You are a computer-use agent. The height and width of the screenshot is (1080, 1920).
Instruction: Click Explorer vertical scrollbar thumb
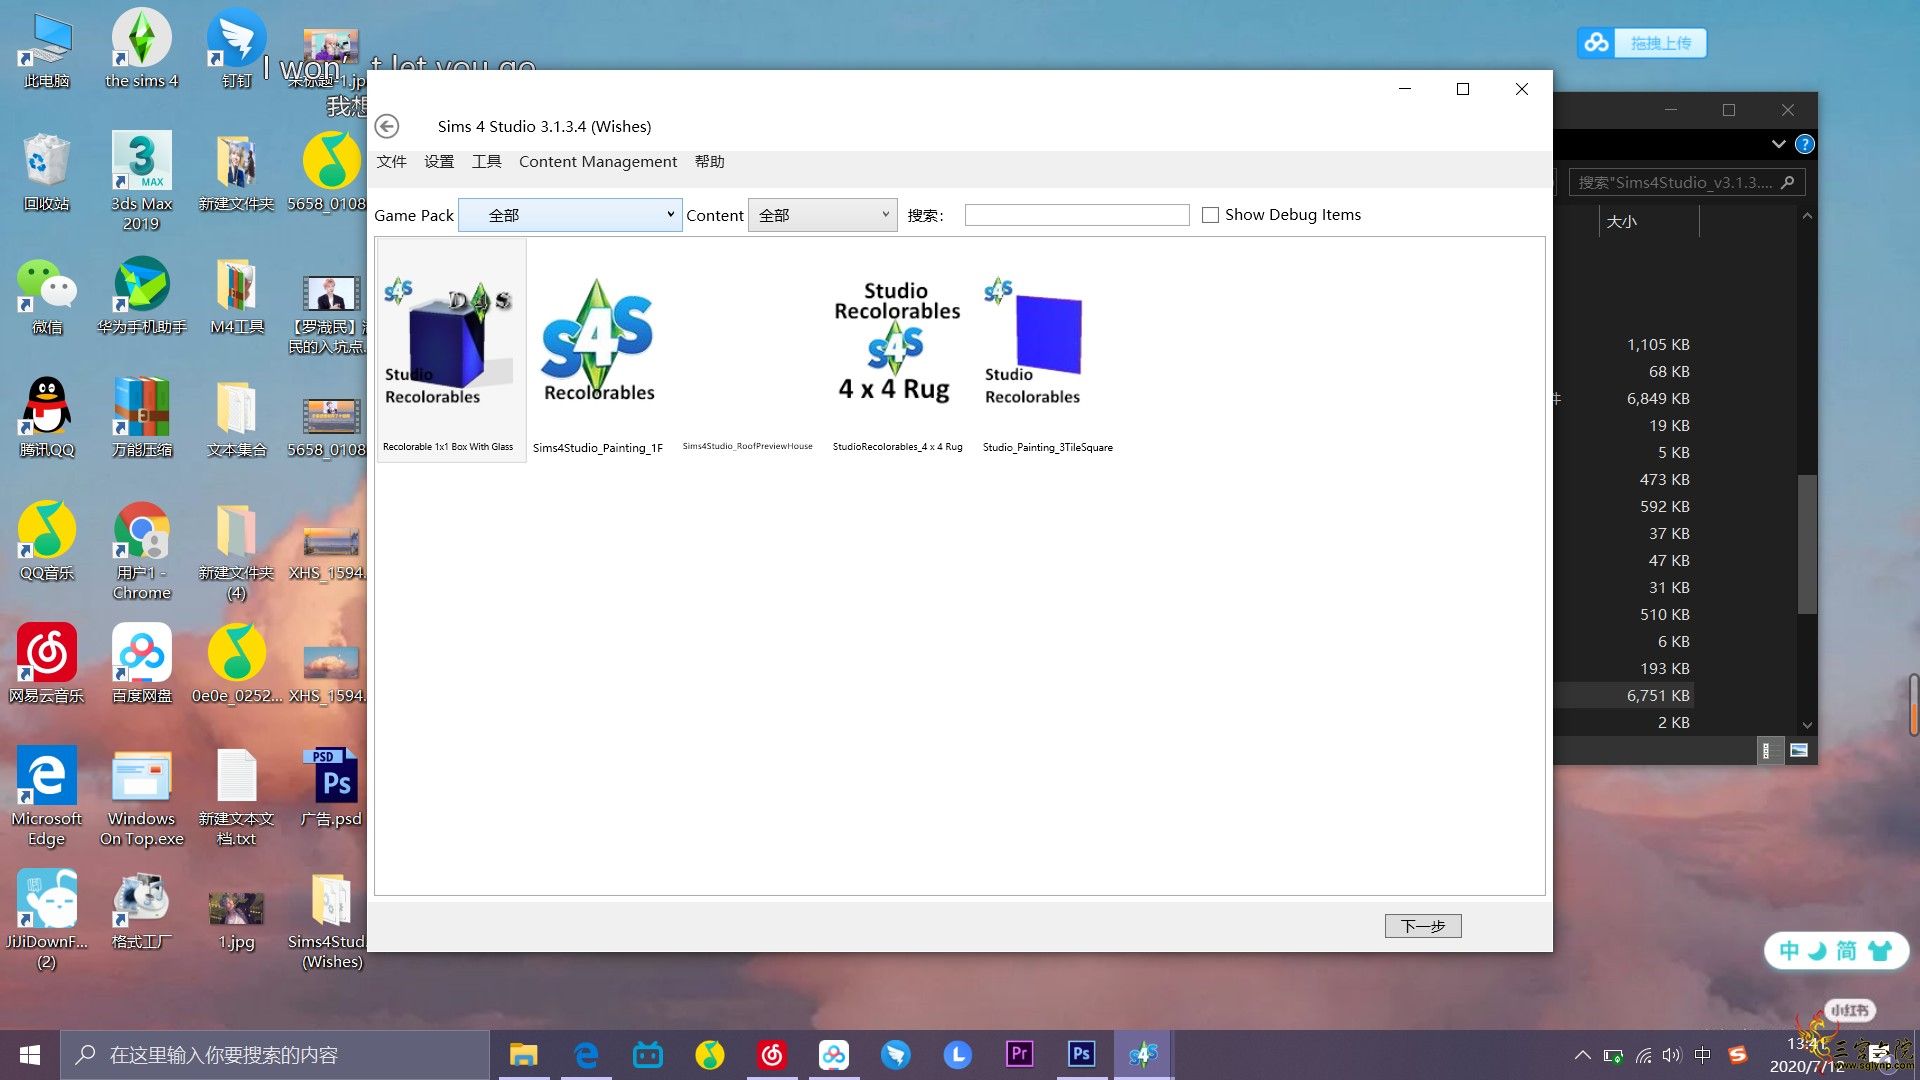(x=1806, y=544)
